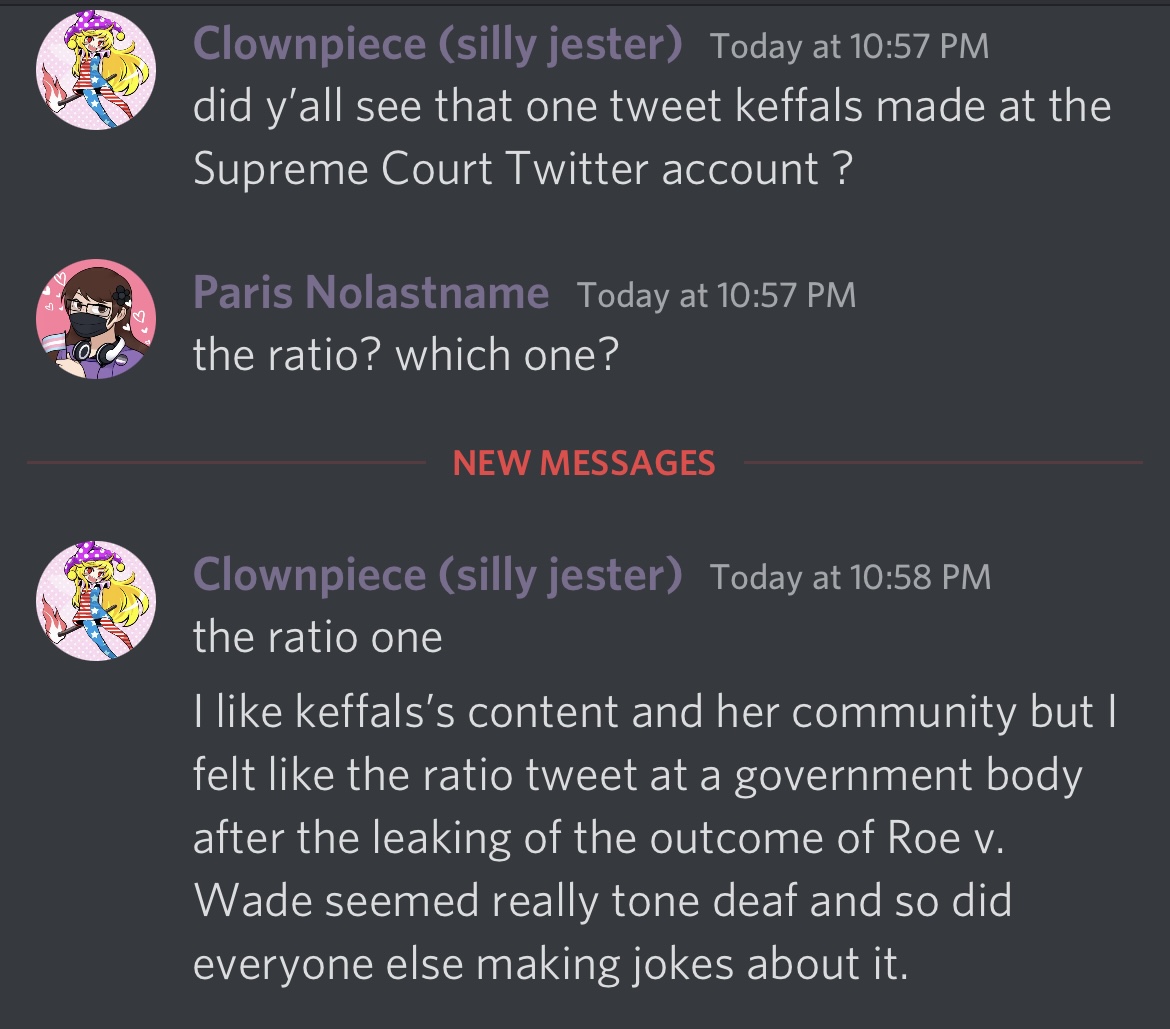
Task: Click the "felt like the ratio tweet" line
Action: 637,775
